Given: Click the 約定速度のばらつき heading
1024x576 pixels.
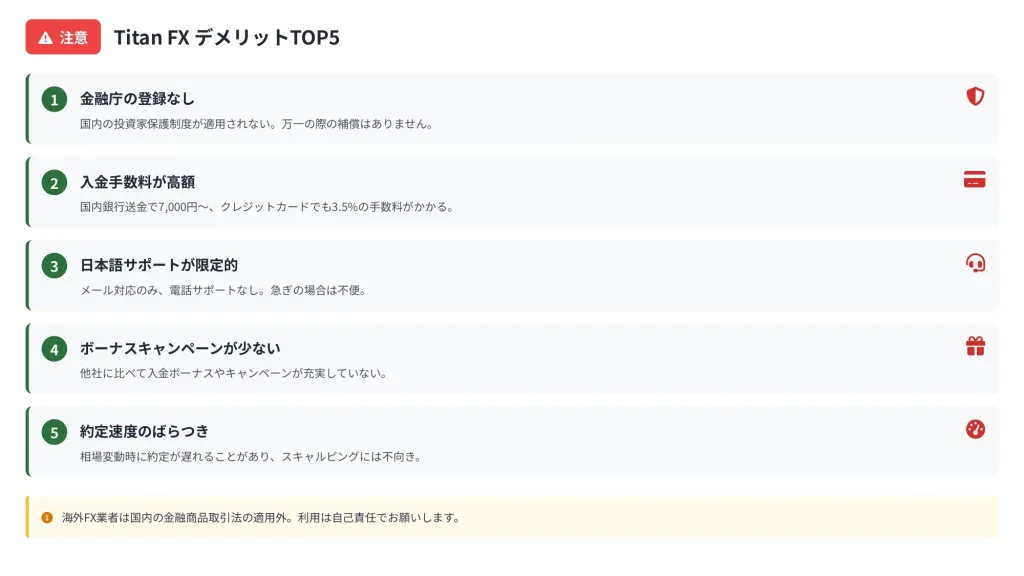Looking at the screenshot, I should 144,431.
